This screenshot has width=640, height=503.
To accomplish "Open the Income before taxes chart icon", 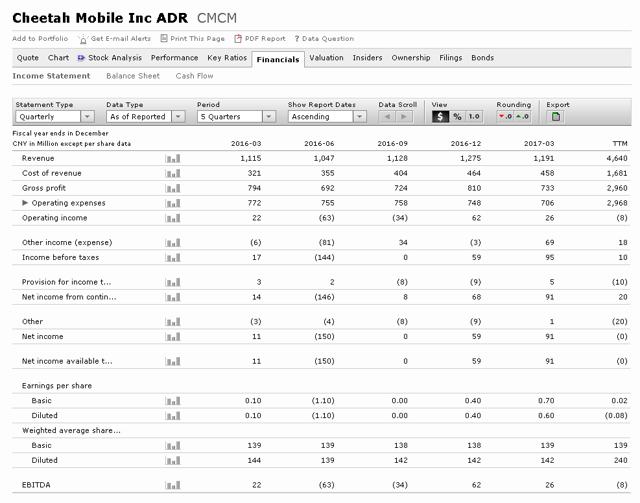I will click(173, 258).
